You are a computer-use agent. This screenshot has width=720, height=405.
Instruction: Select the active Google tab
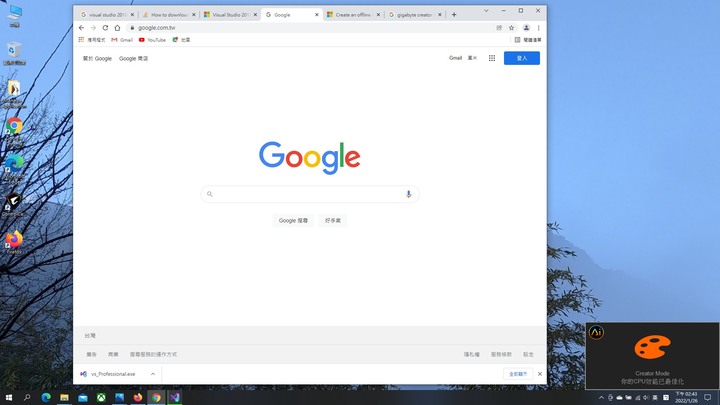(291, 15)
